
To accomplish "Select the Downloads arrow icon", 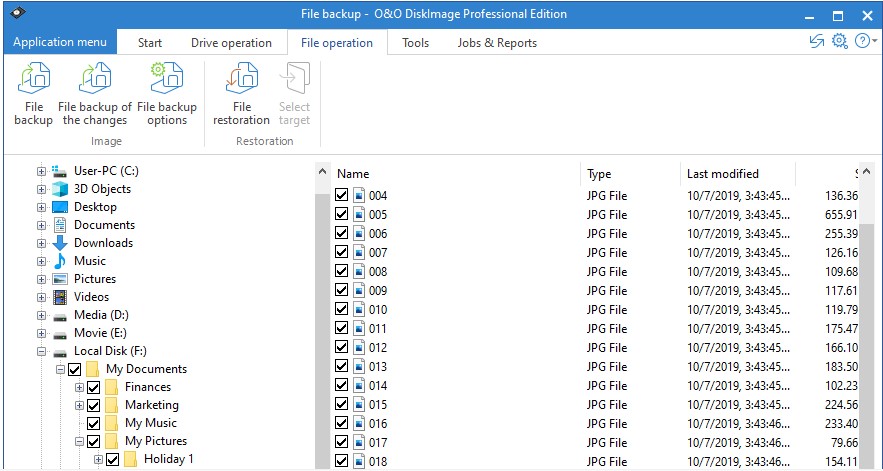I will (60, 243).
